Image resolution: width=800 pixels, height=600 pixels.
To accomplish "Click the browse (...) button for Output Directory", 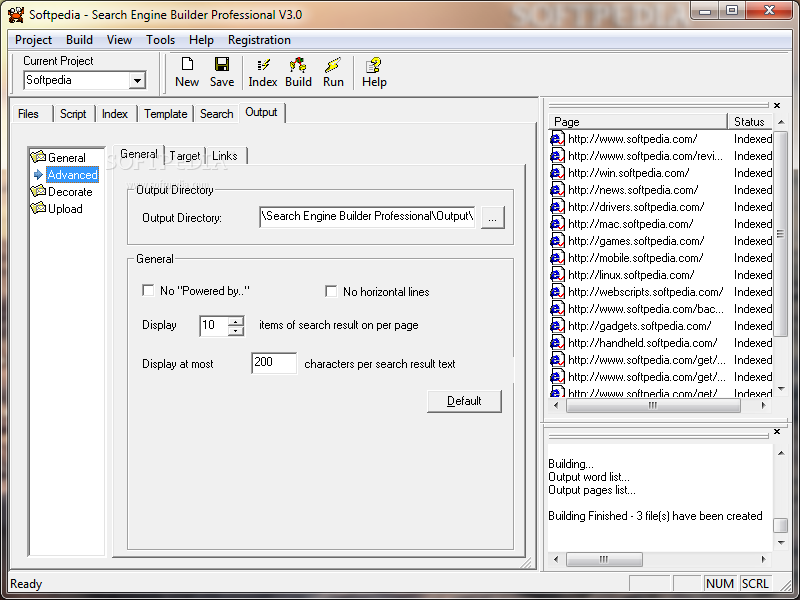I will (x=492, y=218).
